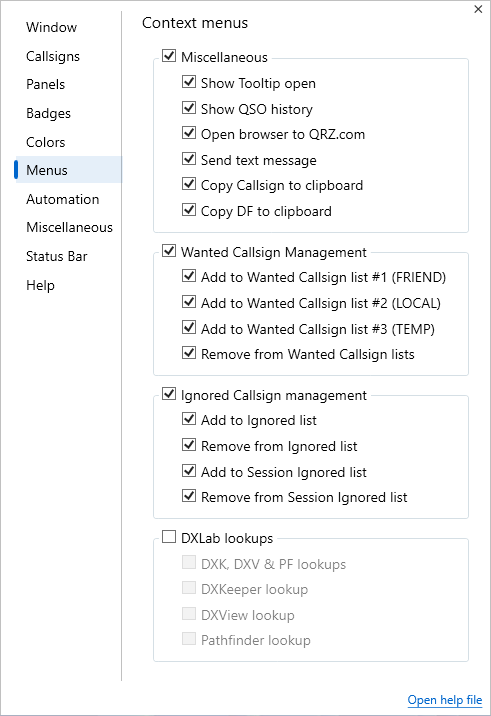Open the Window settings page
The width and height of the screenshot is (491, 716).
pyautogui.click(x=52, y=27)
